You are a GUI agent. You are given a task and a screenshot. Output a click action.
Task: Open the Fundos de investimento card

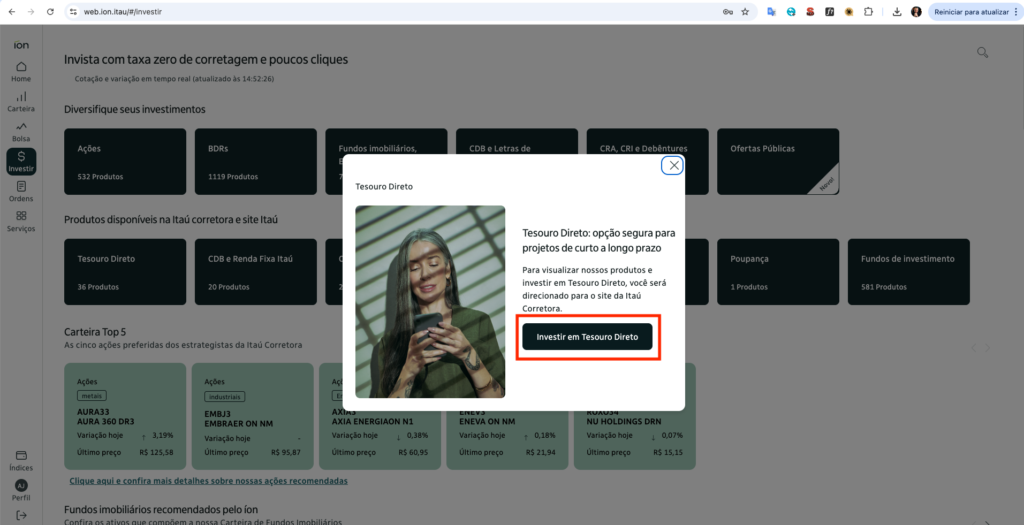click(x=908, y=271)
